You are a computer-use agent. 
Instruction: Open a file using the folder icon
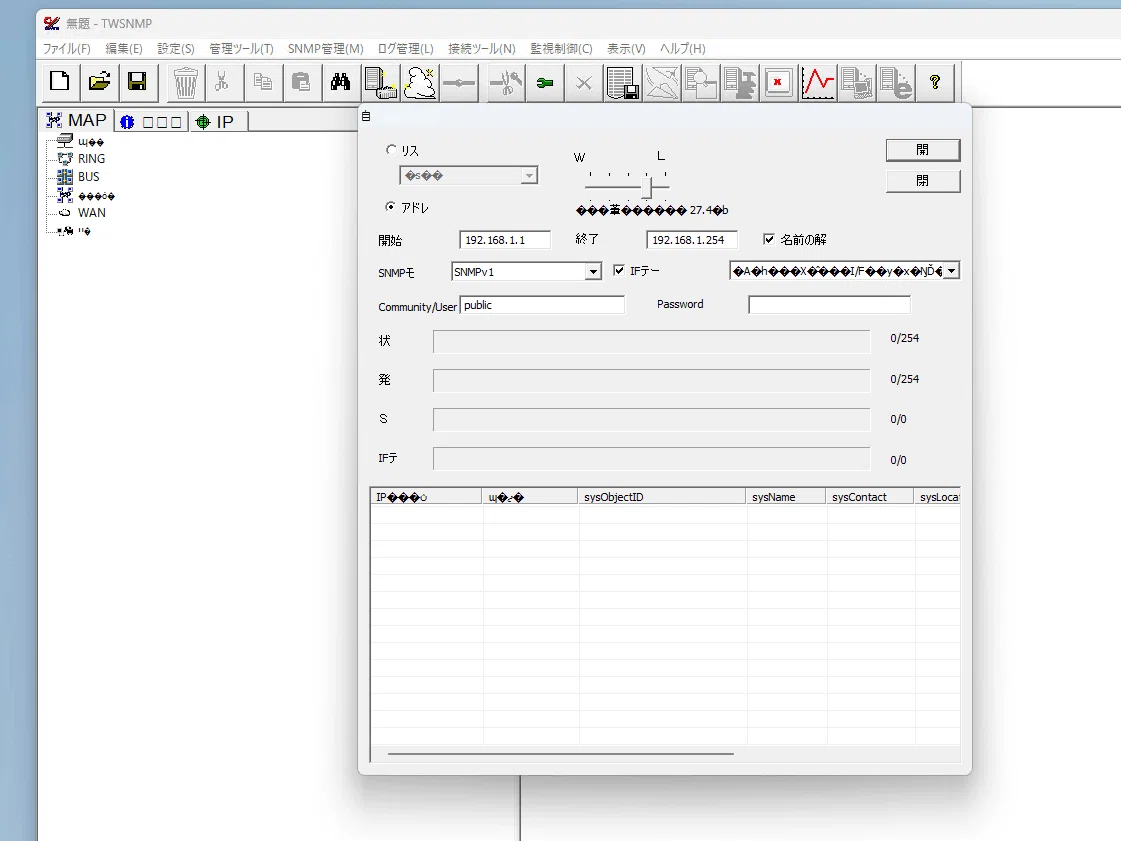click(x=99, y=82)
